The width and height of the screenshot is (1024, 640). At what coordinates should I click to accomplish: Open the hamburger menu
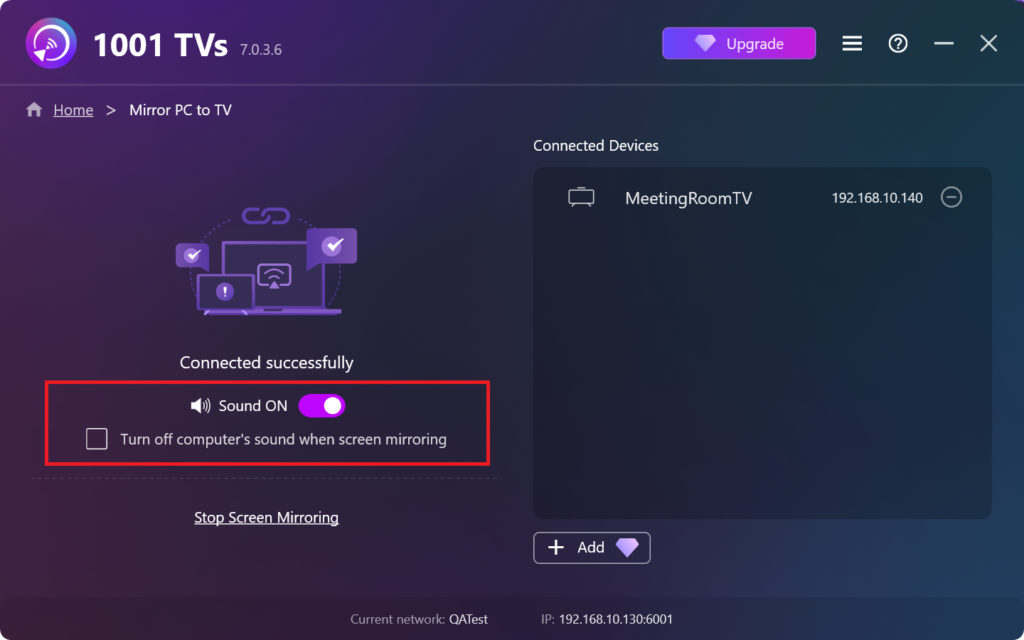coord(852,44)
